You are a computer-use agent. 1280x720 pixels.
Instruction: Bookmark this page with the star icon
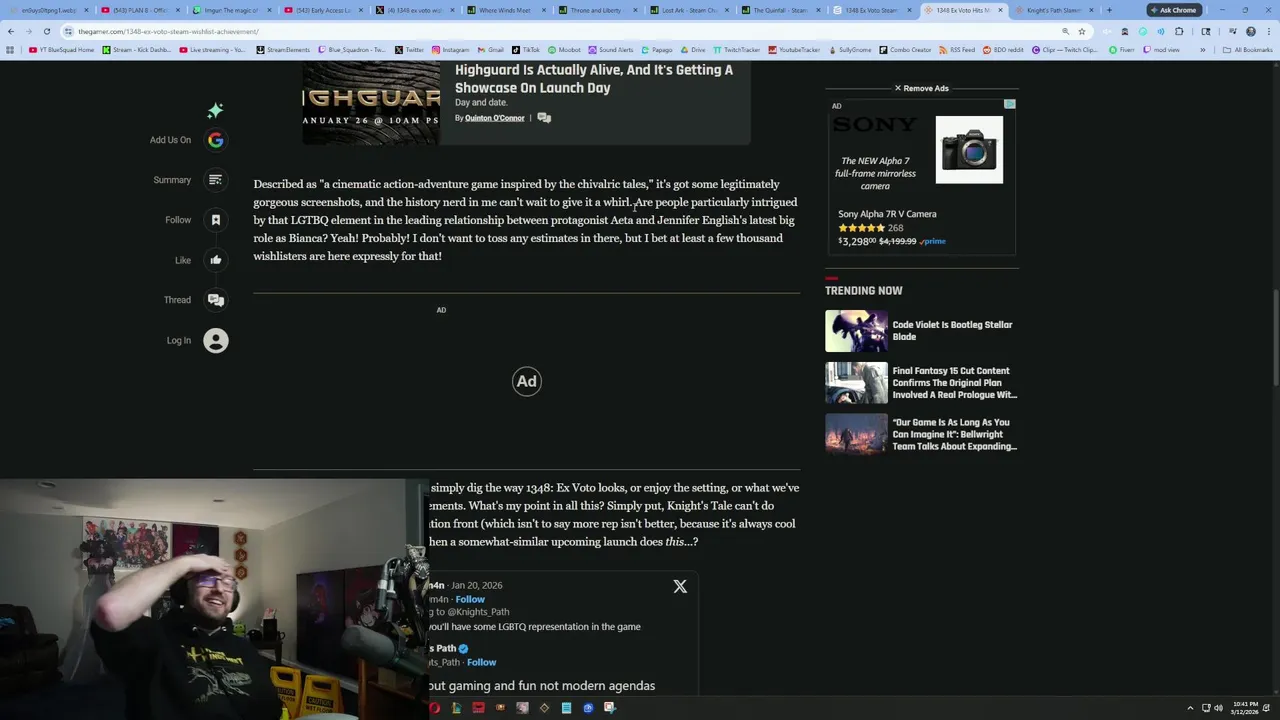click(1081, 31)
